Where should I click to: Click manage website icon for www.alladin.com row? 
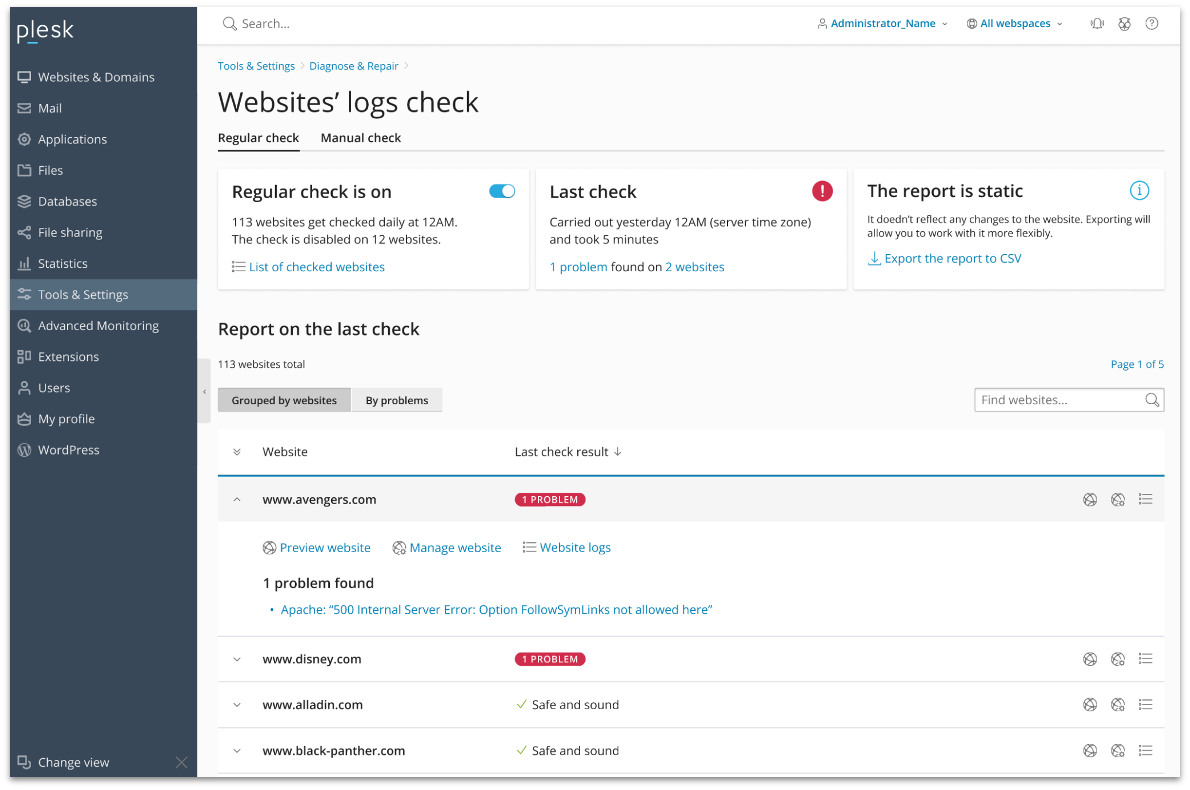click(1118, 705)
